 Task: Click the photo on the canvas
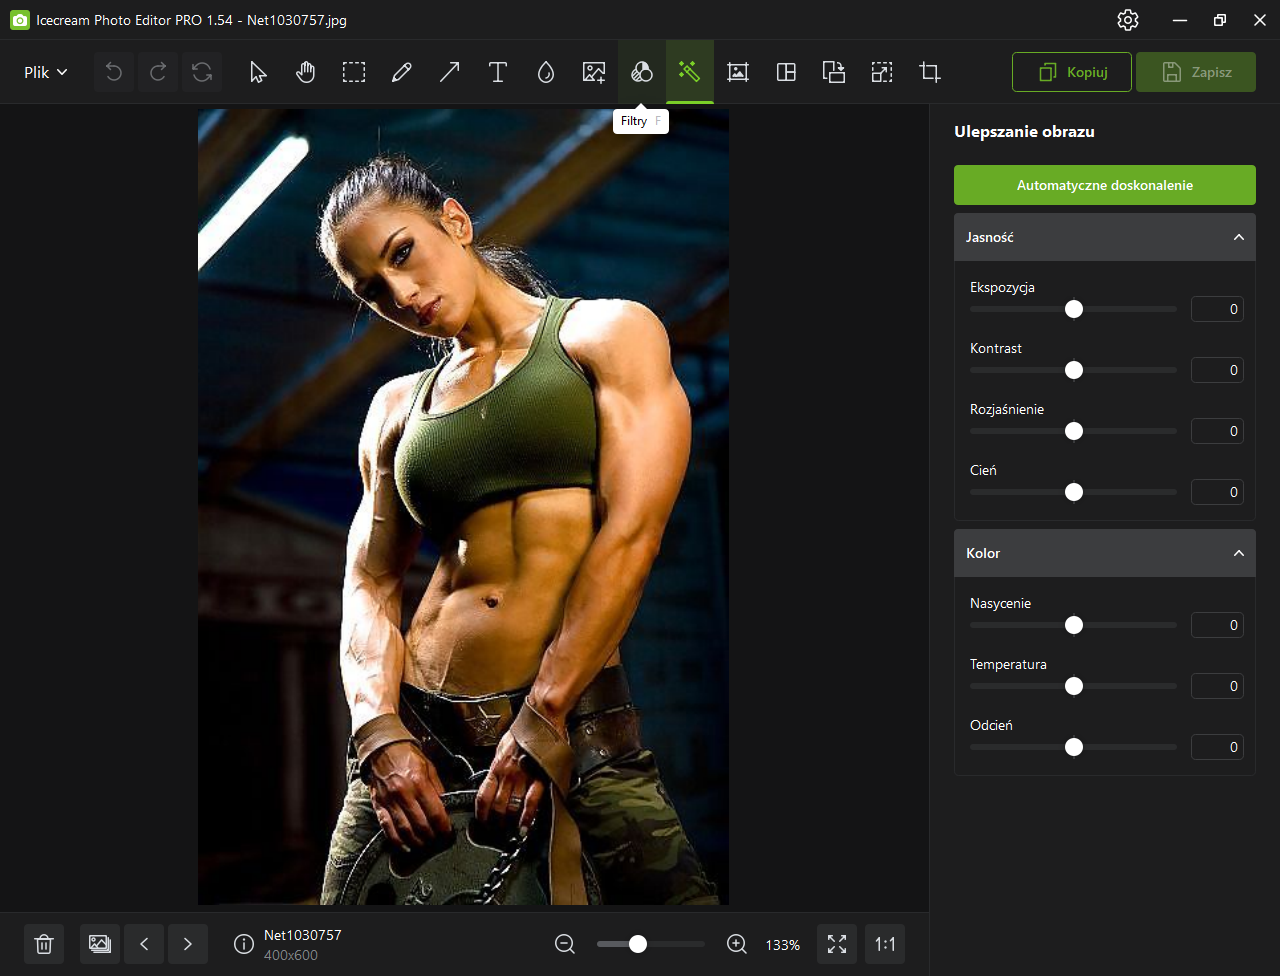click(463, 507)
